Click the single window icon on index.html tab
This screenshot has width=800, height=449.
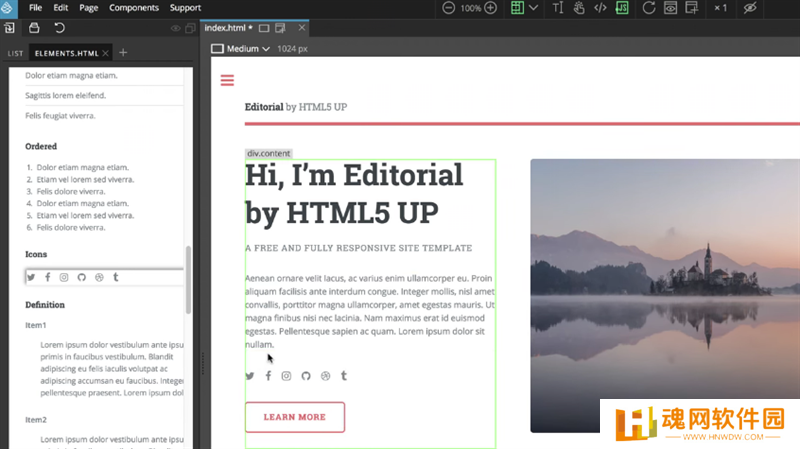click(x=264, y=28)
